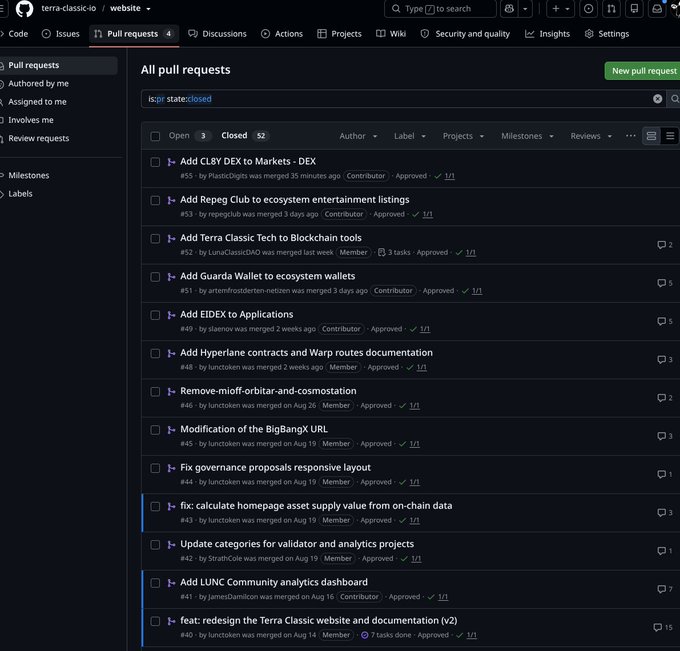Check the Add Guarda Wallet PR checkbox

pos(155,277)
